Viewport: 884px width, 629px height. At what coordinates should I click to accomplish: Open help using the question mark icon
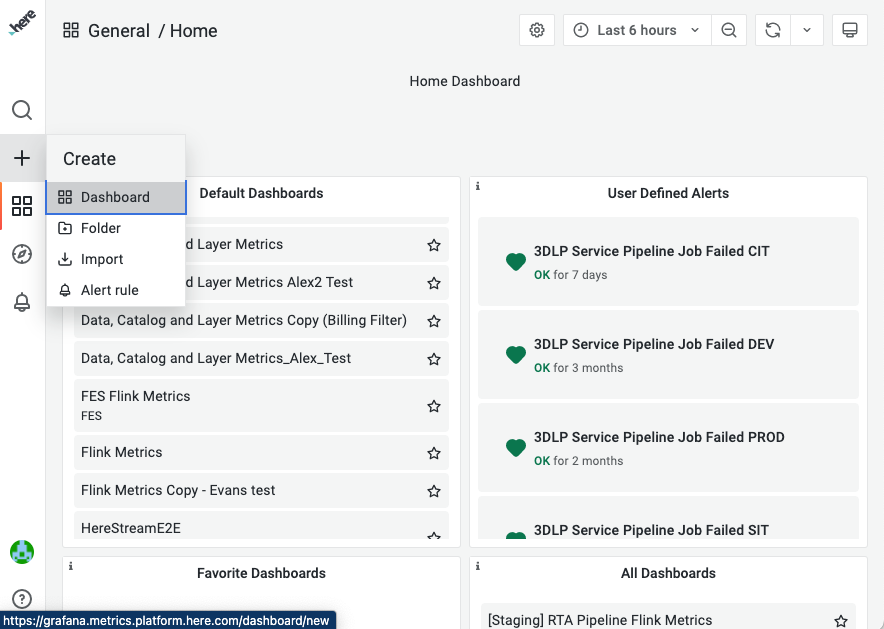point(22,599)
